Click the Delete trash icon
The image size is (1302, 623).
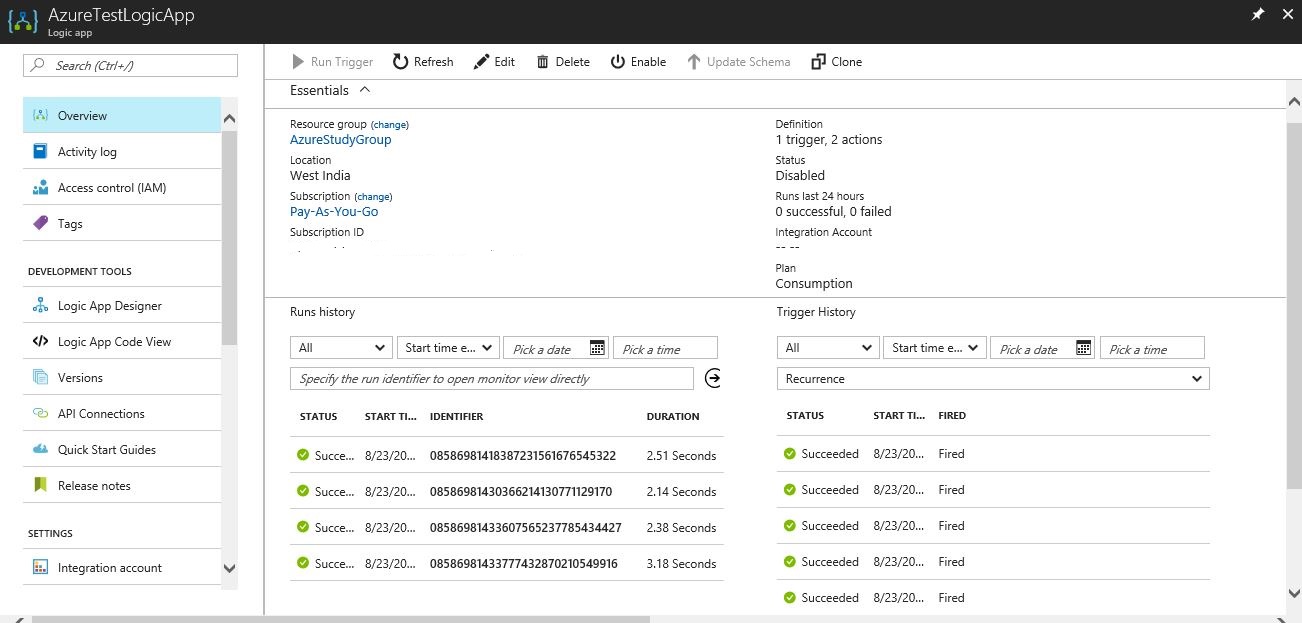pos(543,62)
